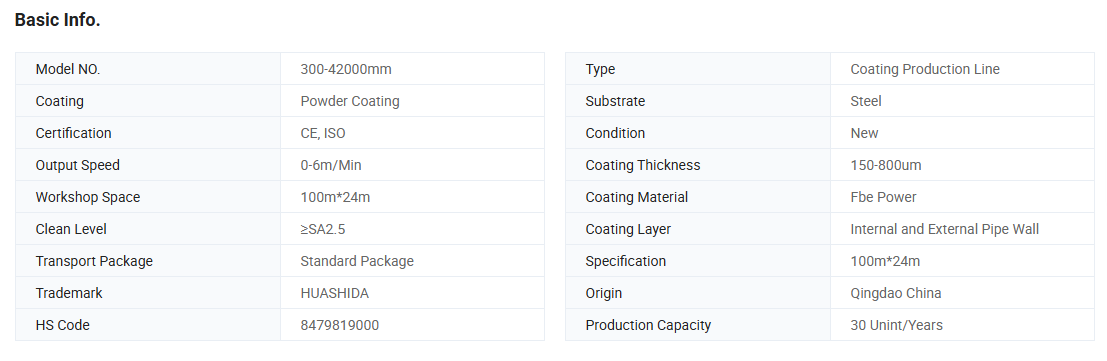Click the value '300-42000mm'
Image resolution: width=1107 pixels, height=361 pixels.
click(x=346, y=69)
